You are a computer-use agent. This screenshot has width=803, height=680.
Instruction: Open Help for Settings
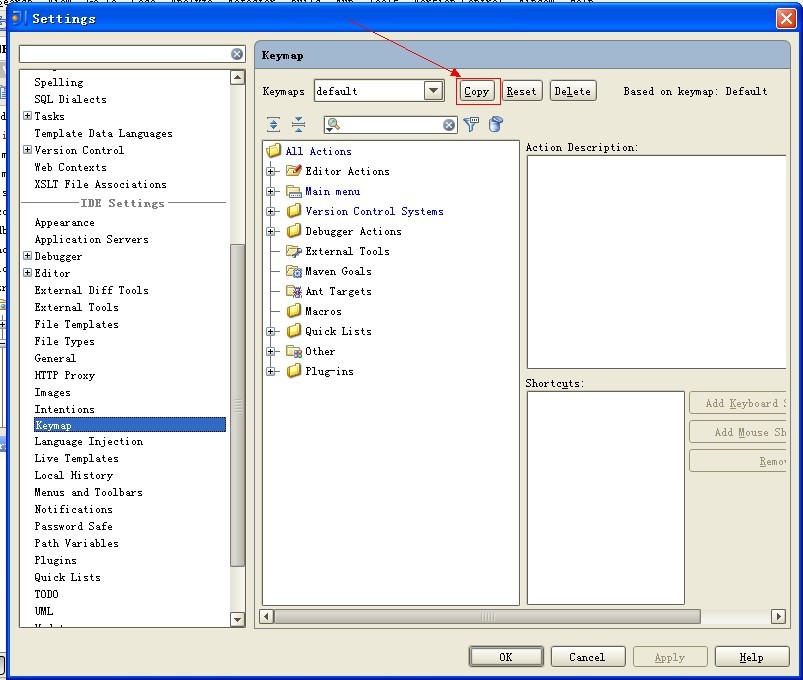pos(751,657)
